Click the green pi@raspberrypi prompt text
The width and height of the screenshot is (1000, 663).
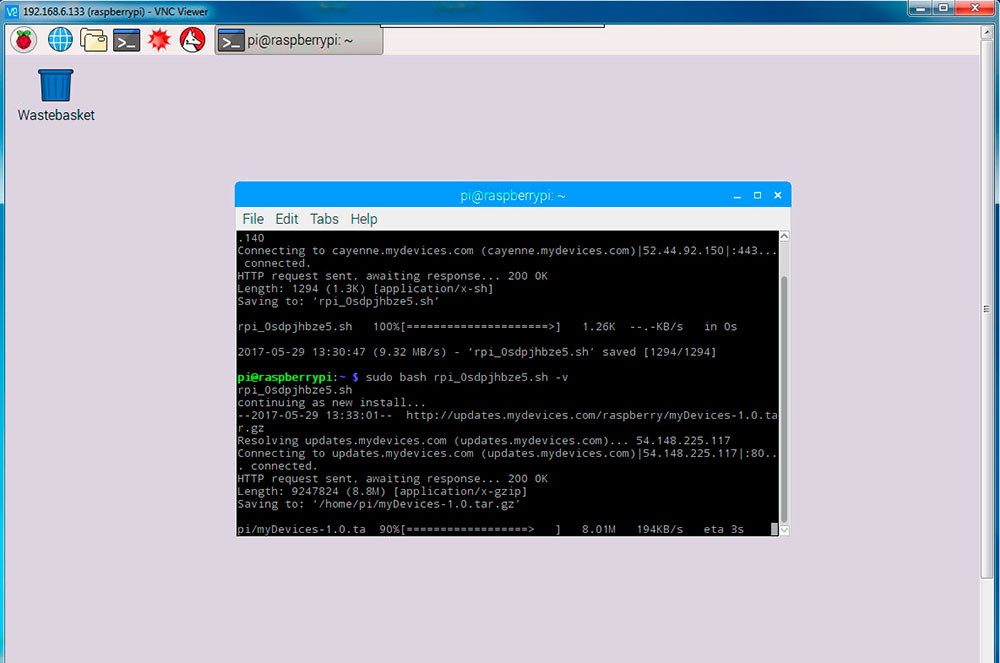pos(285,377)
